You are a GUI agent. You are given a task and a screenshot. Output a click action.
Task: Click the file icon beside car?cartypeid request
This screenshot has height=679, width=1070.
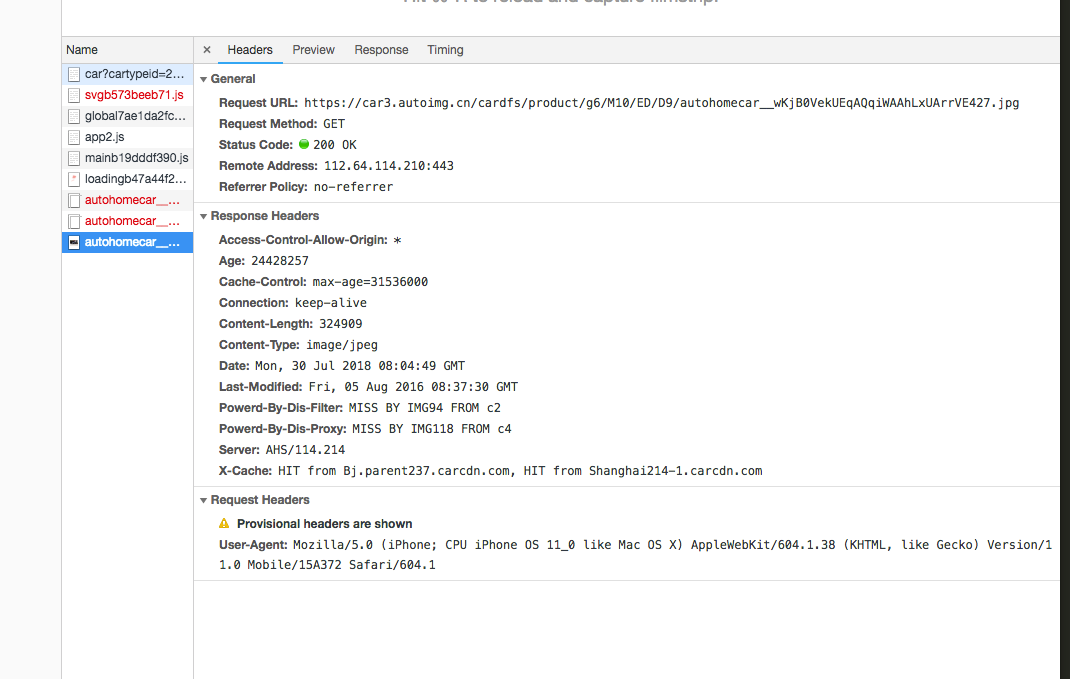(73, 74)
